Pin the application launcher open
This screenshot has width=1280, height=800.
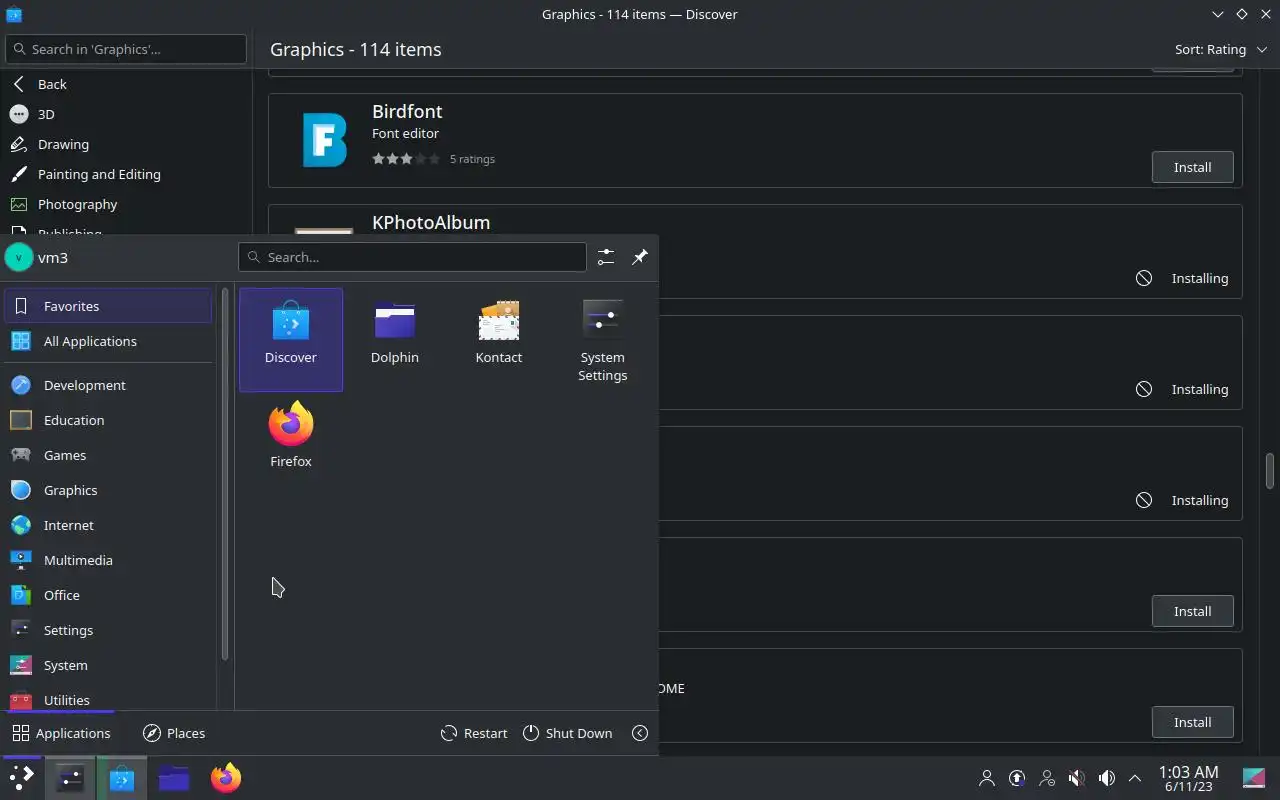pyautogui.click(x=640, y=257)
